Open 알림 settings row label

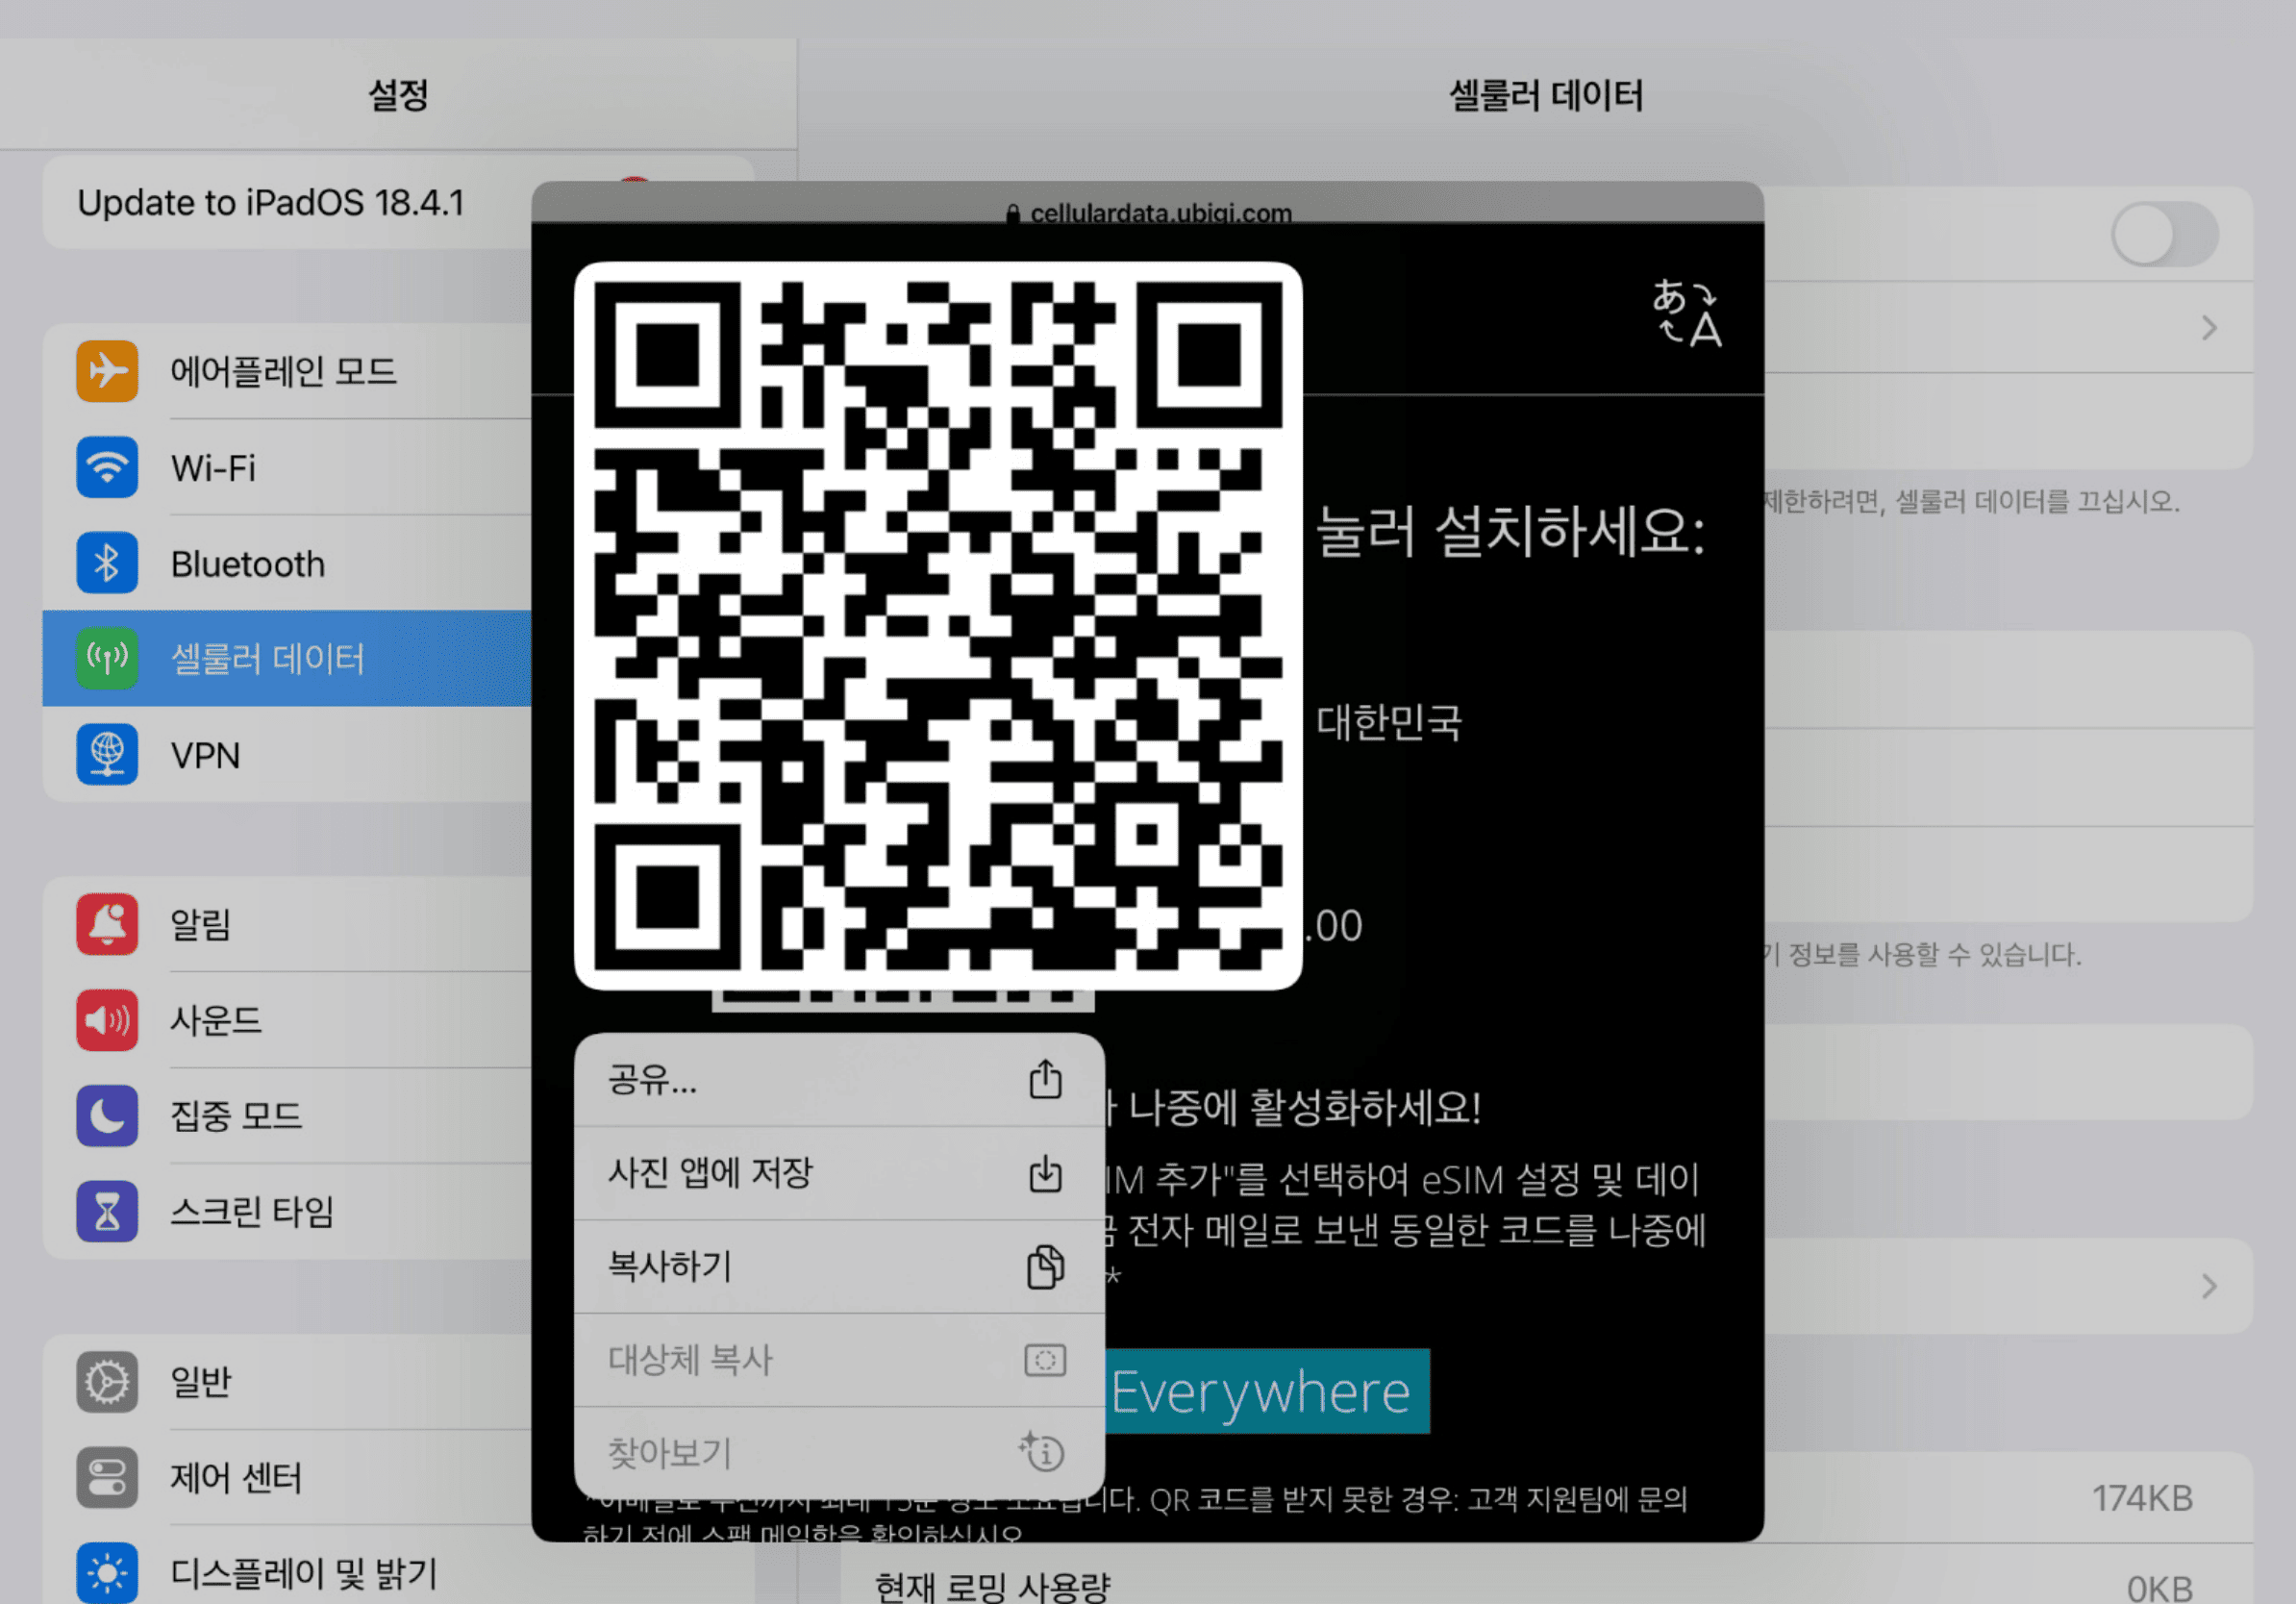(200, 924)
